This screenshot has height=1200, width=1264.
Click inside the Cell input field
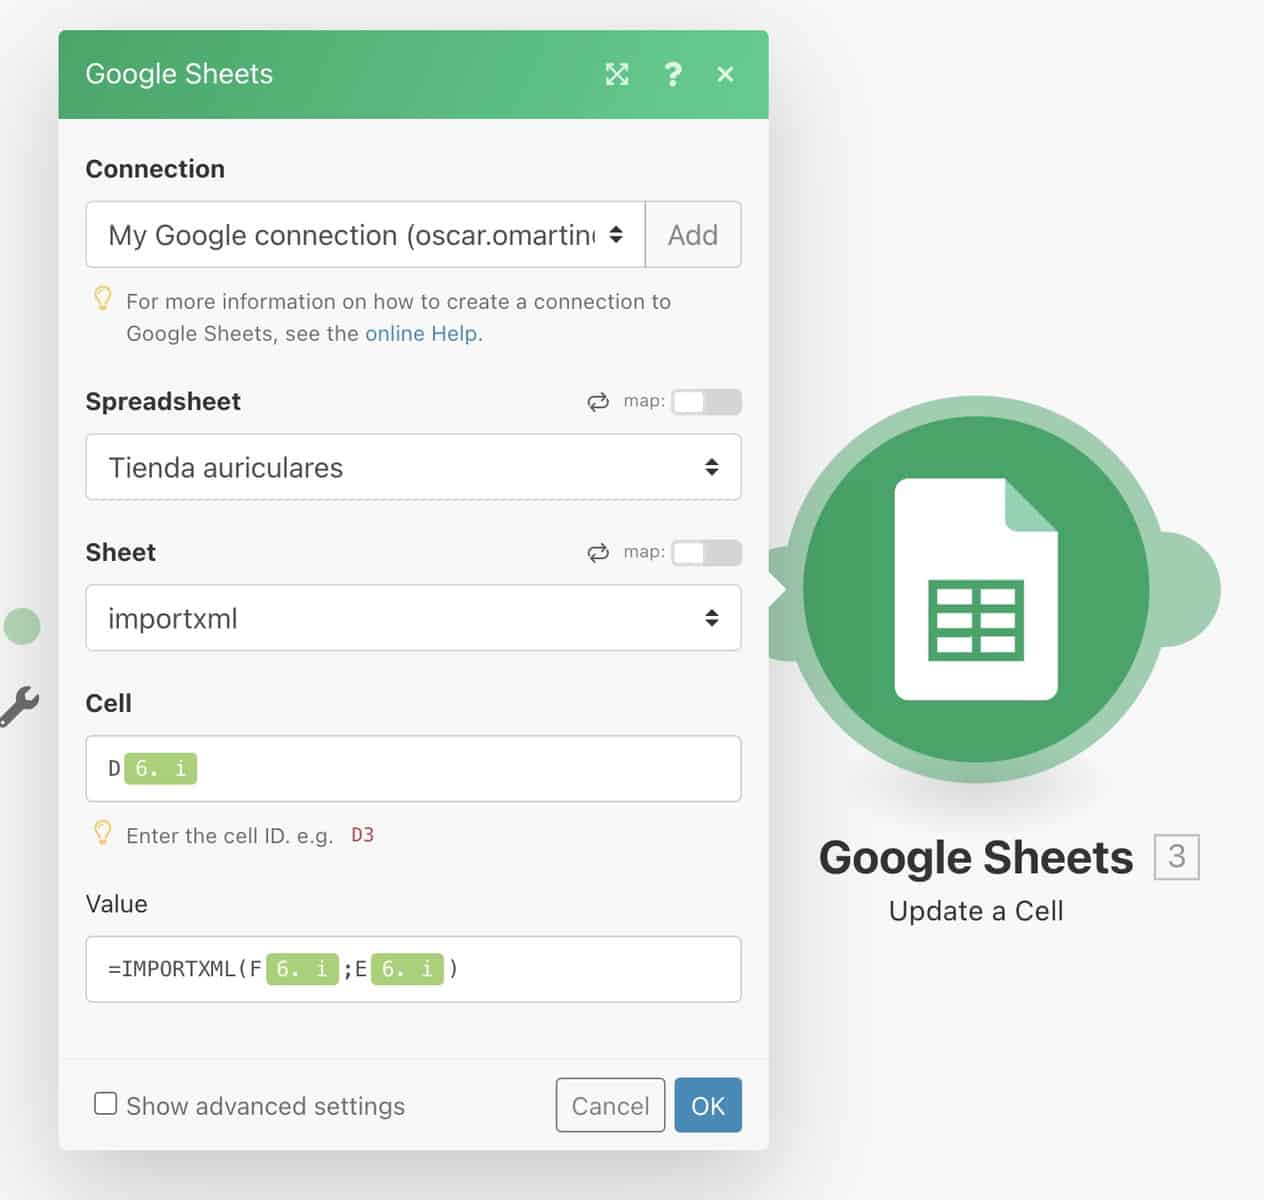click(x=413, y=769)
